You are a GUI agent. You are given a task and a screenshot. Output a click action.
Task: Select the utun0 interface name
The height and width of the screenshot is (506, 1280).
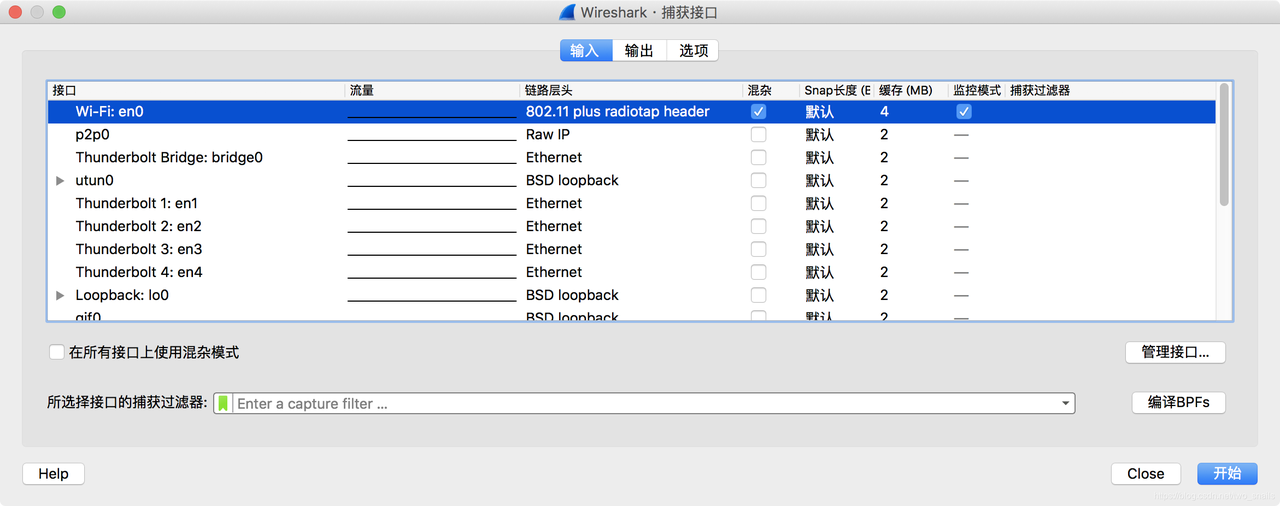[95, 181]
